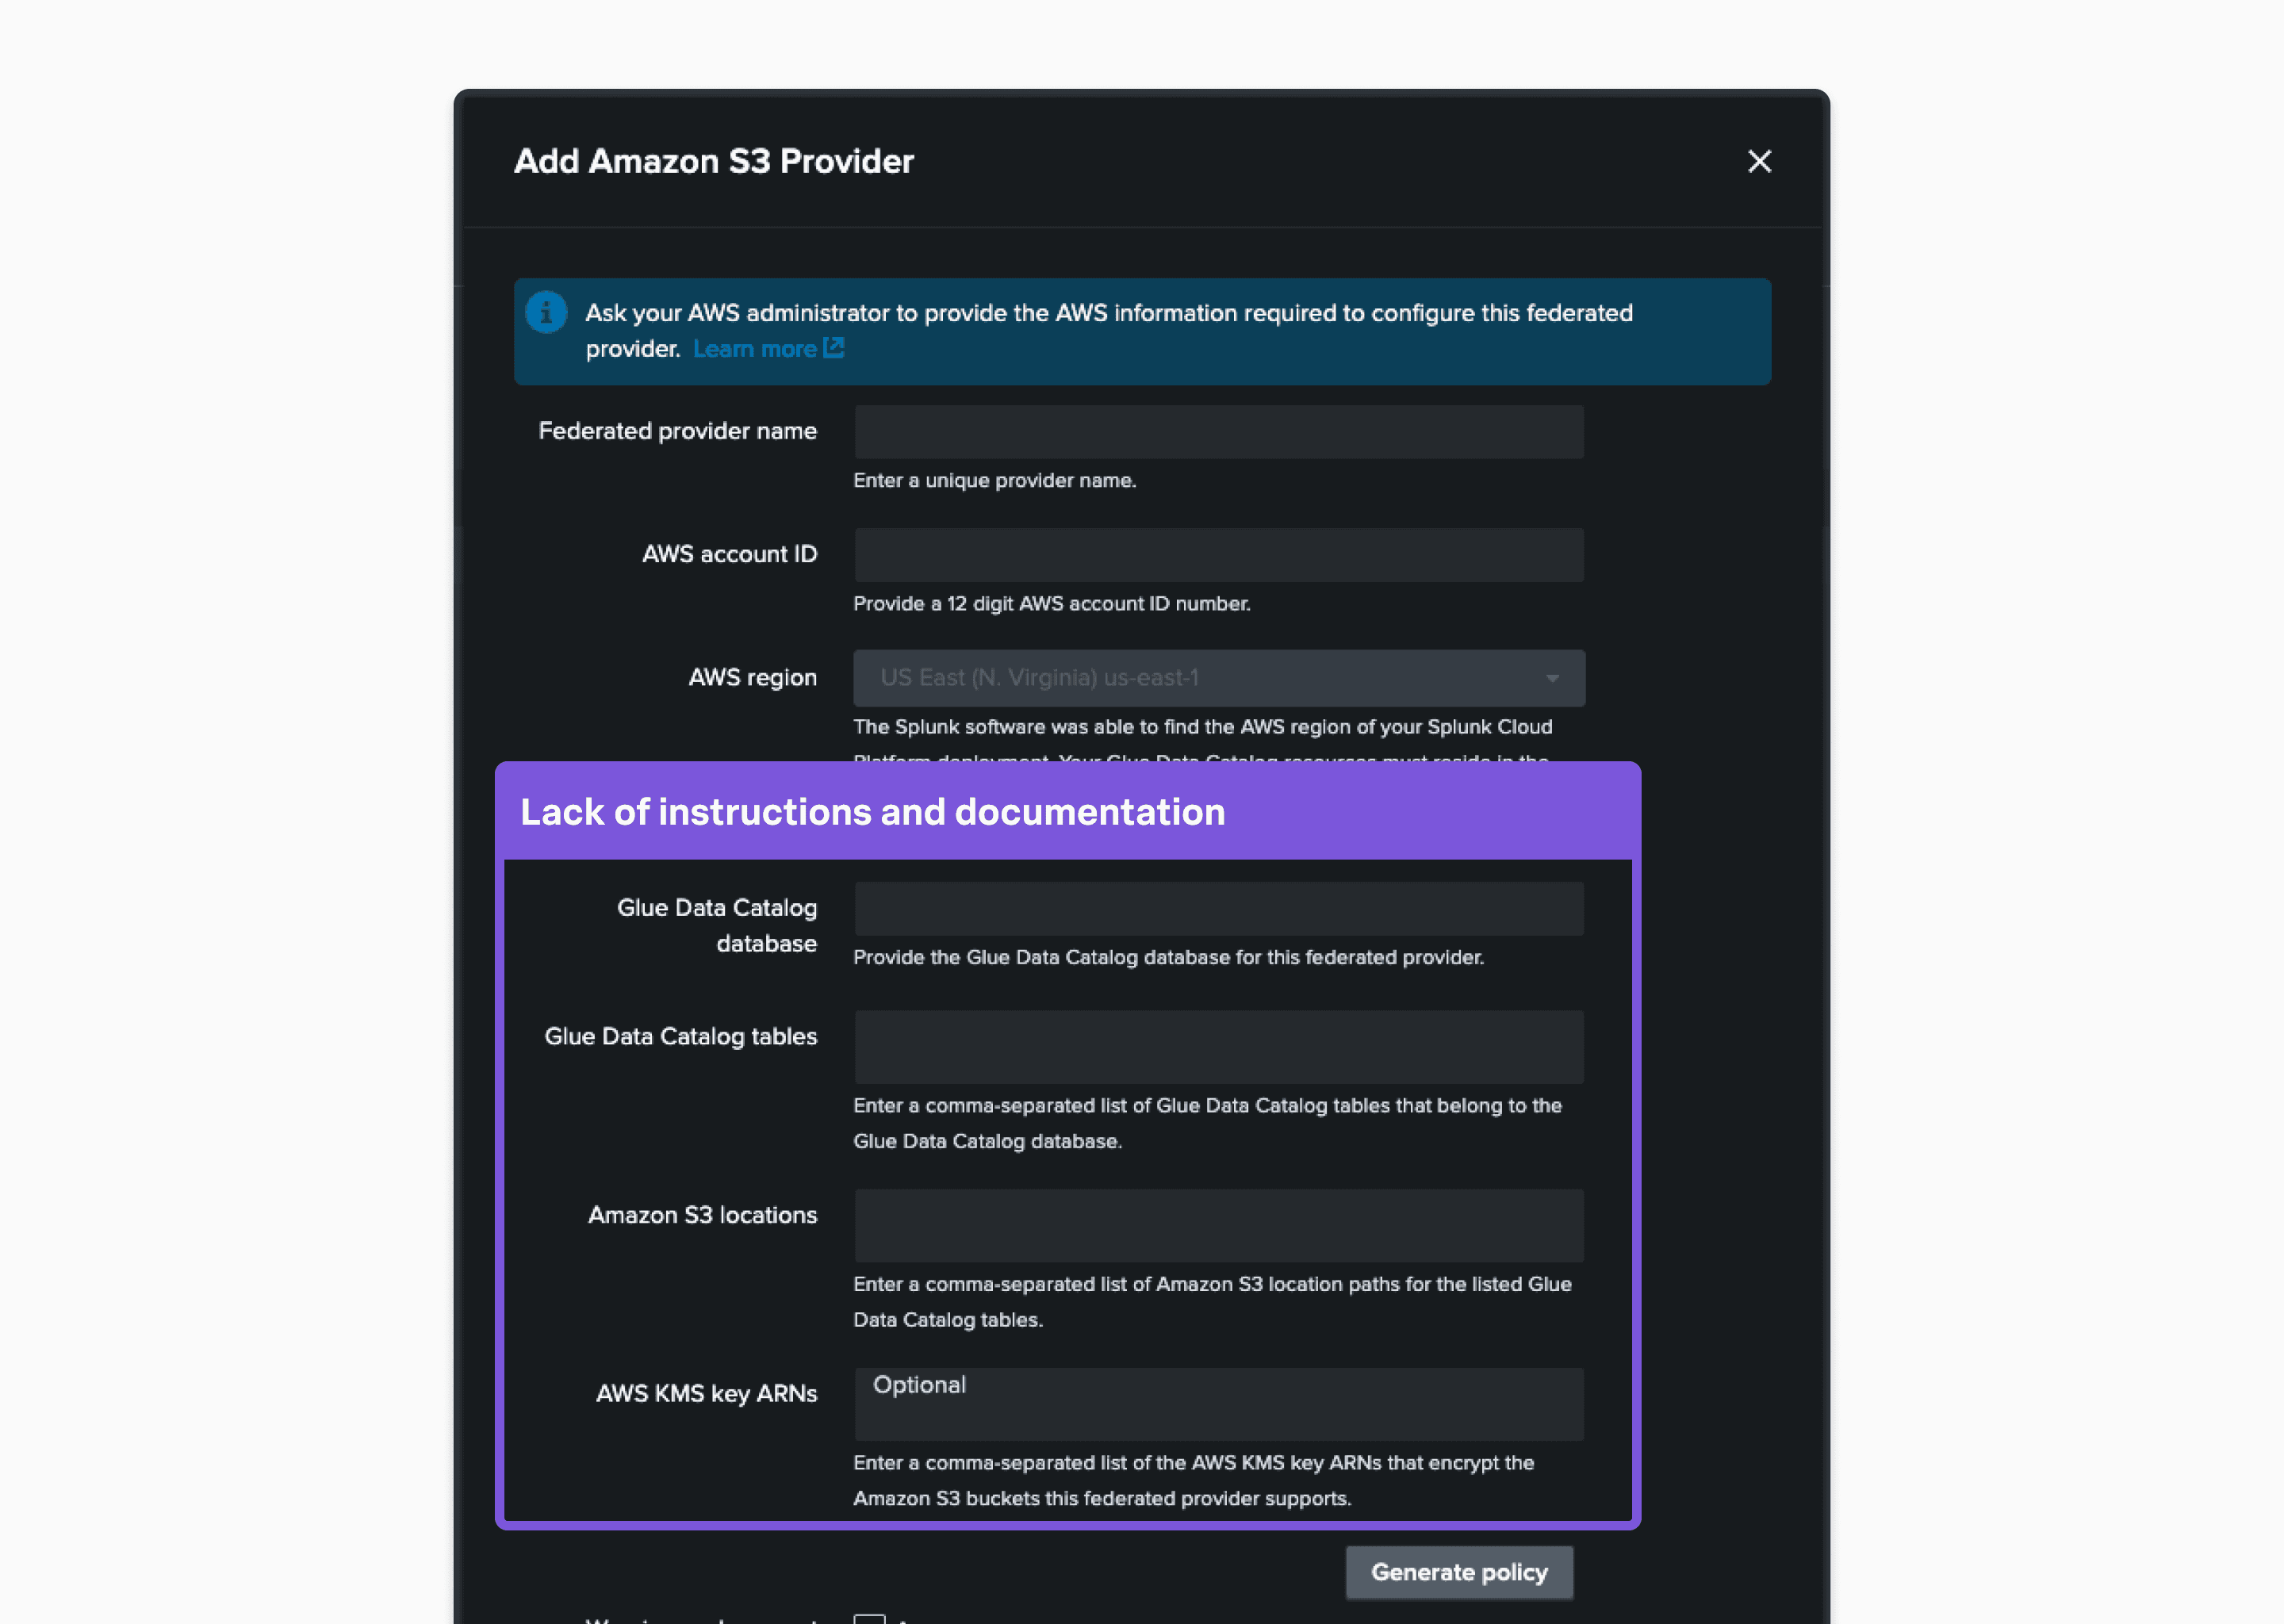
Task: Click into the Amazon S3 locations textbox
Action: [1218, 1225]
